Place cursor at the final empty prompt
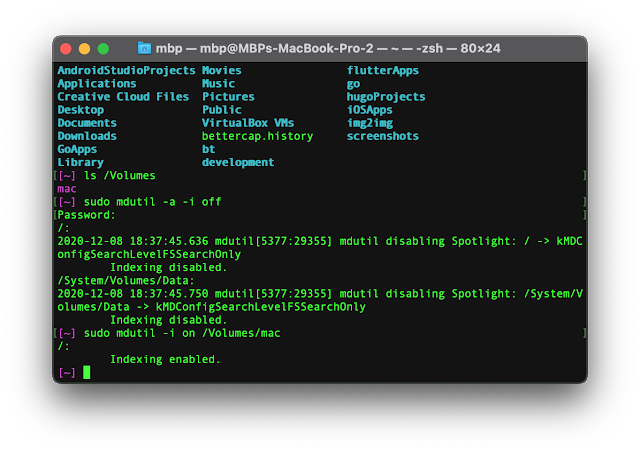The image size is (640, 453). point(87,372)
